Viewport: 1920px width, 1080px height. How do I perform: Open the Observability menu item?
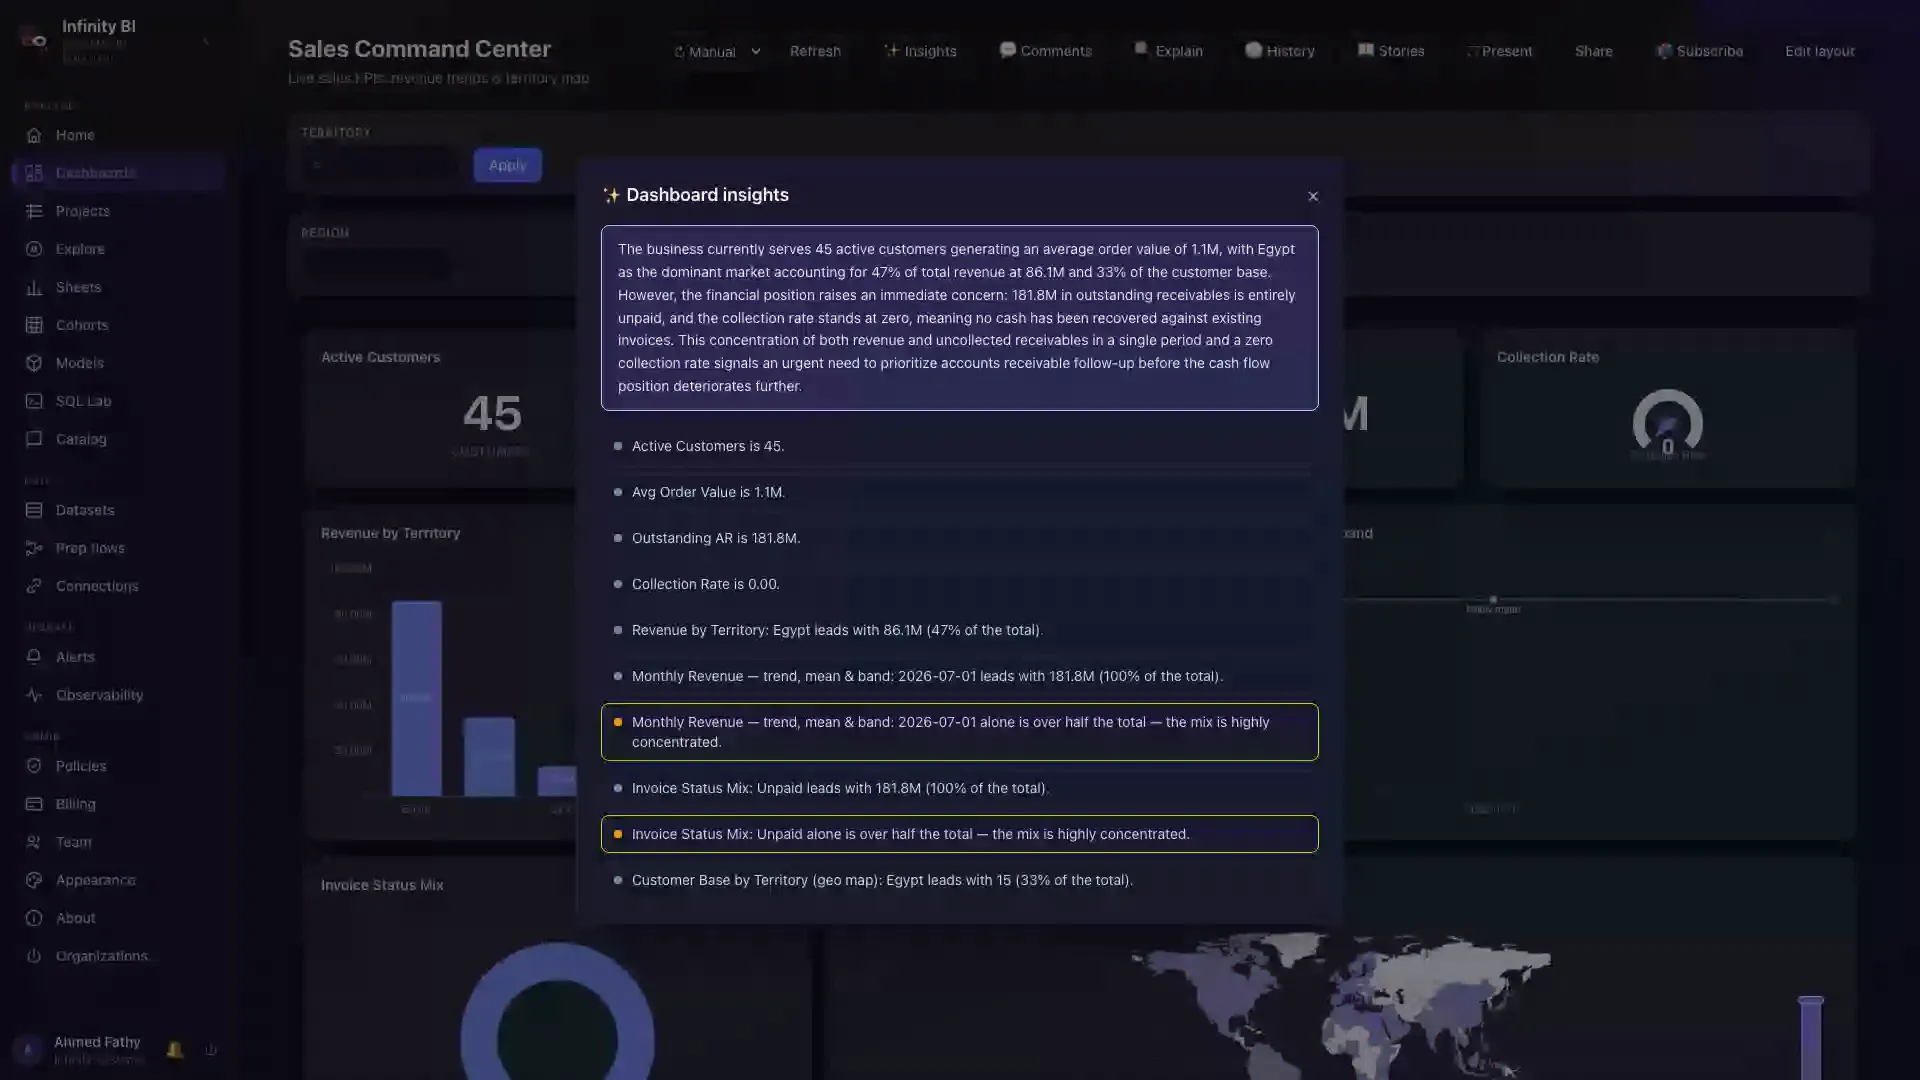118,695
